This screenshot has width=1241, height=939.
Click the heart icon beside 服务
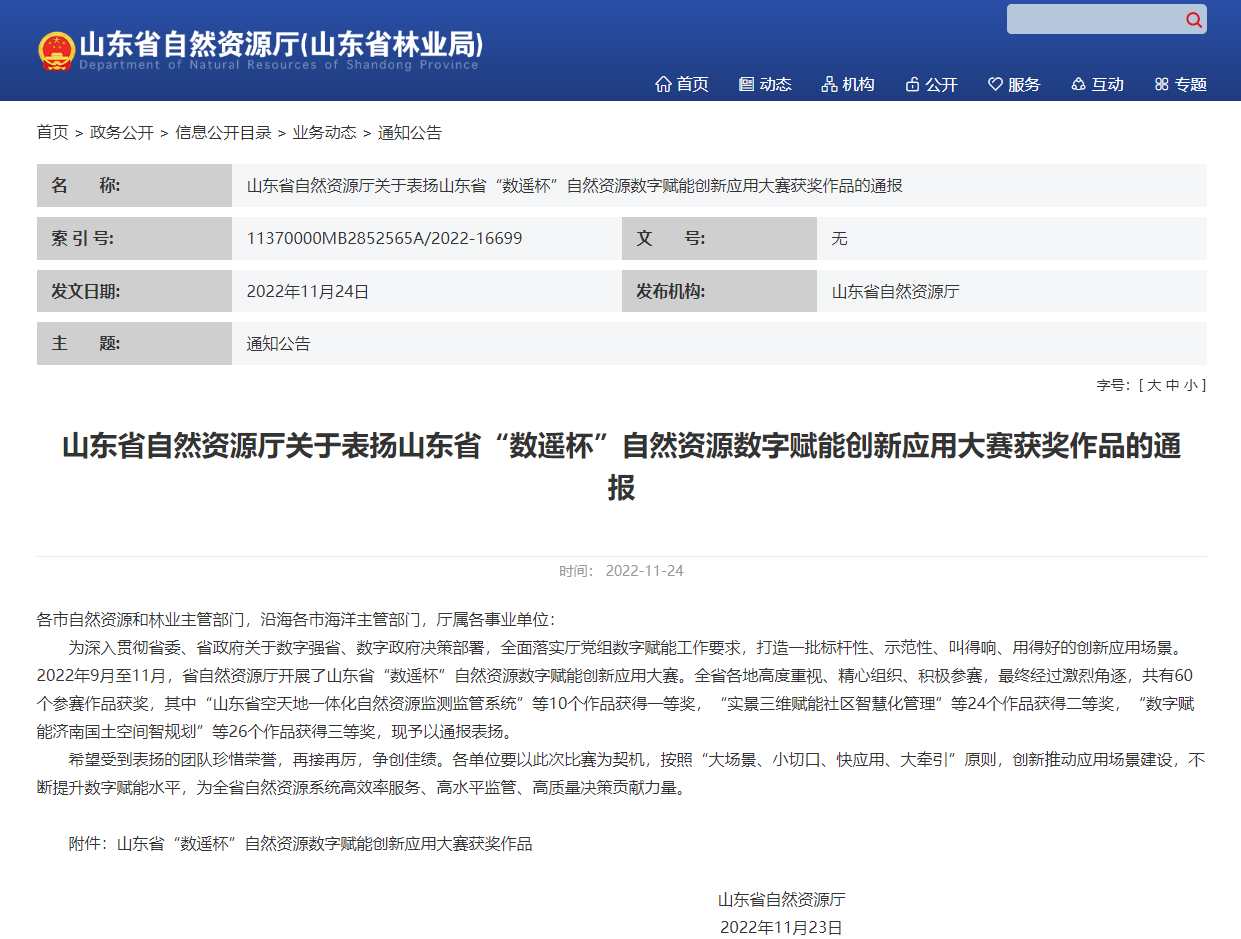pos(995,84)
